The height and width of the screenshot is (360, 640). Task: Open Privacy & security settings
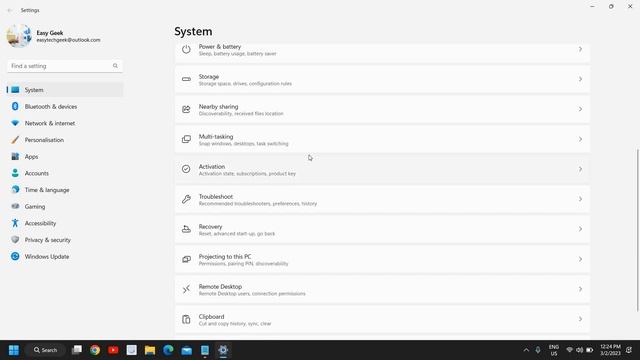[x=65, y=240]
